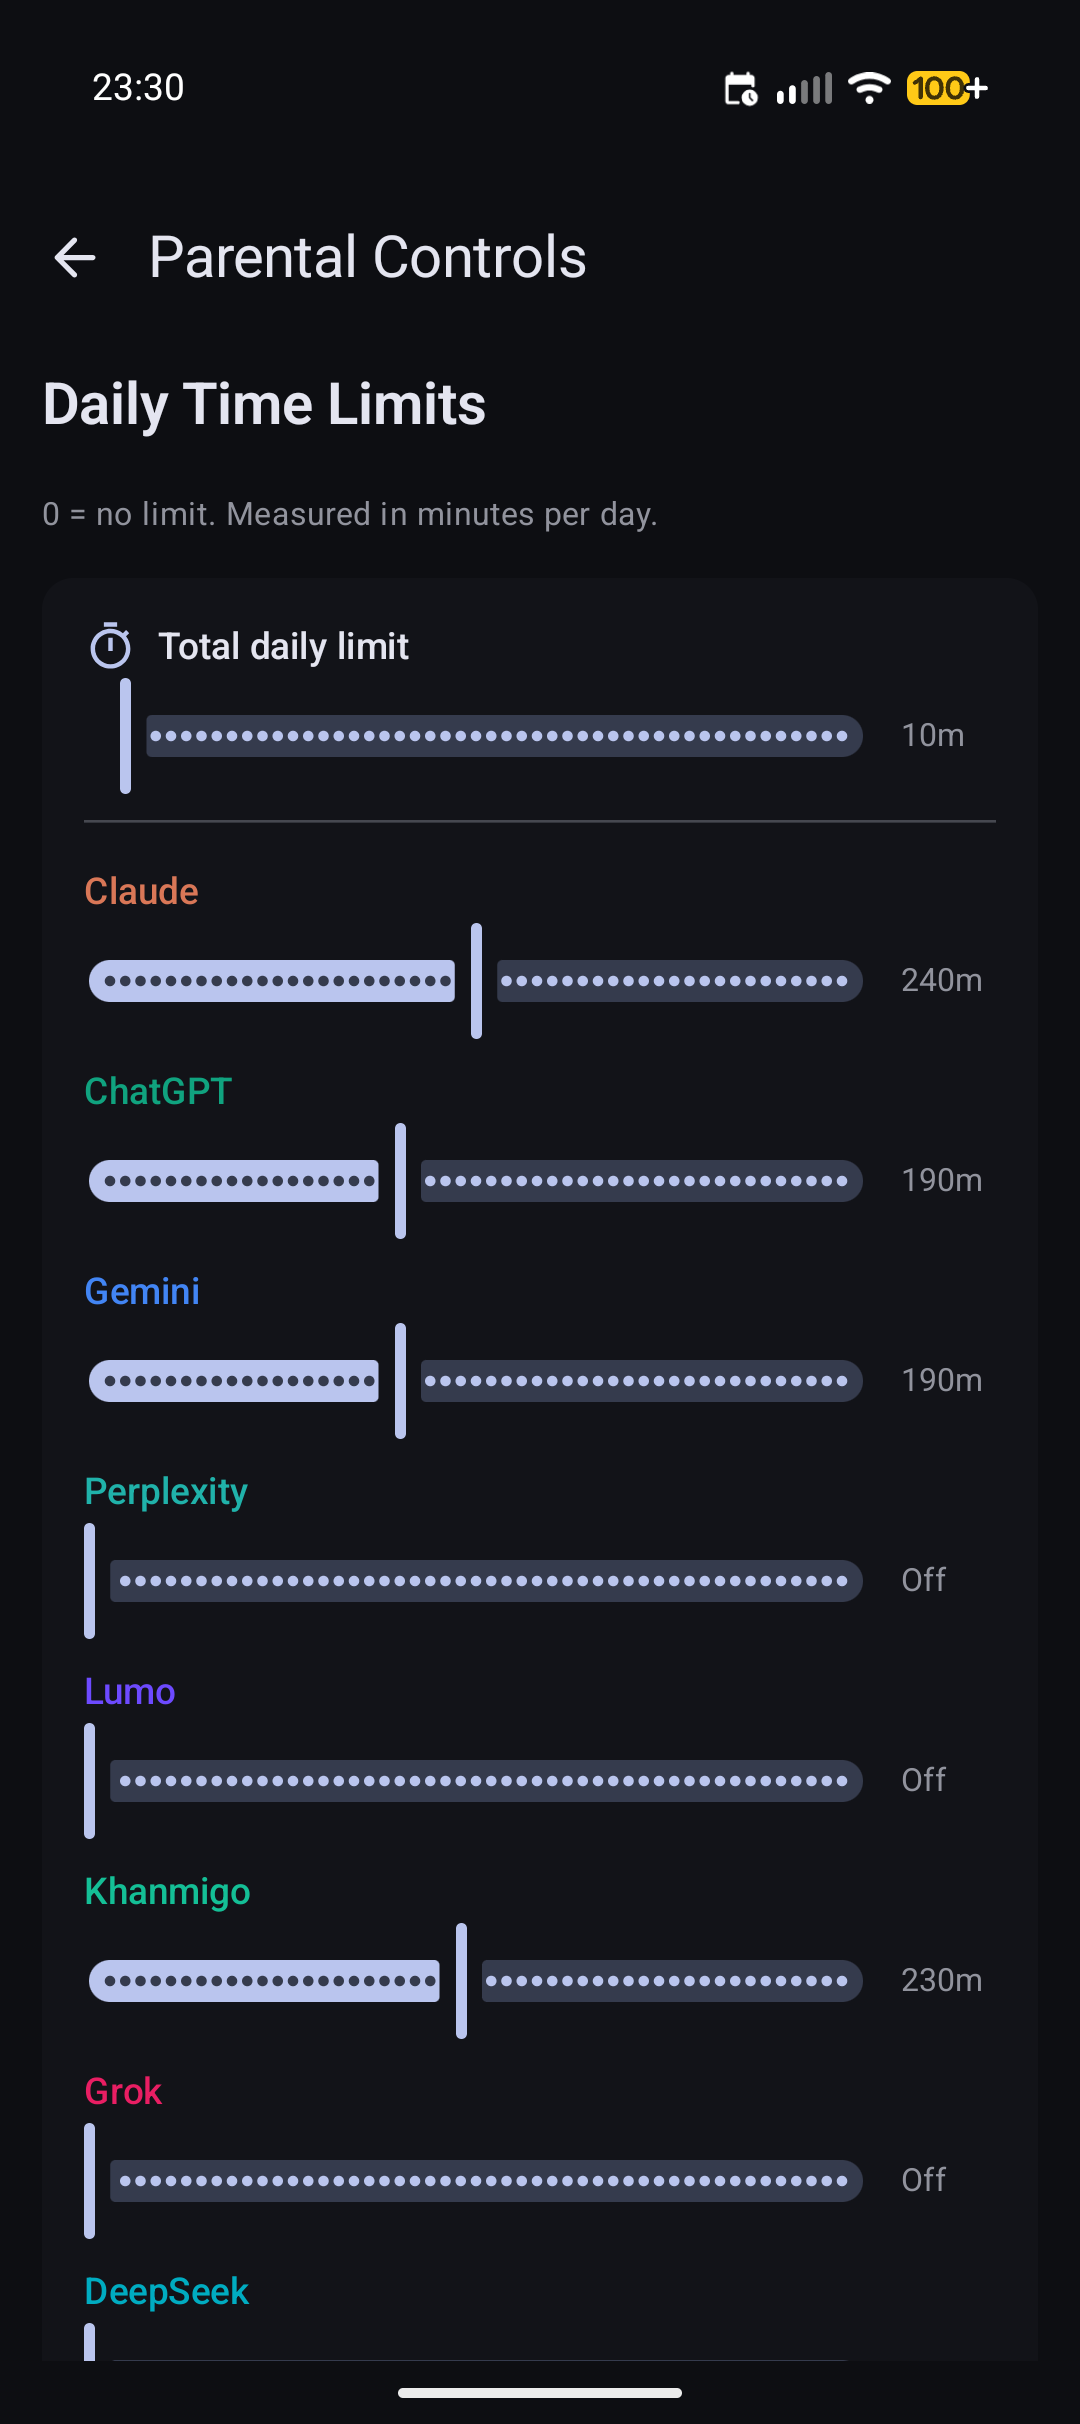1080x2424 pixels.
Task: Select the Claude app label
Action: click(x=141, y=891)
